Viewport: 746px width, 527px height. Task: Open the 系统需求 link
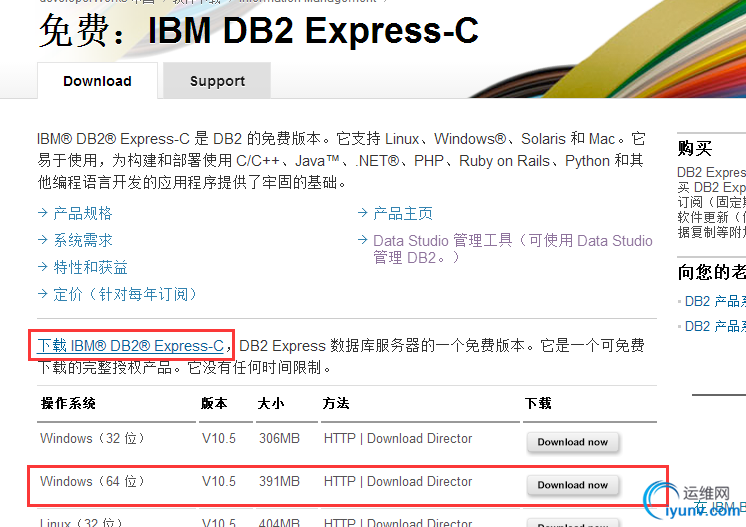[83, 240]
